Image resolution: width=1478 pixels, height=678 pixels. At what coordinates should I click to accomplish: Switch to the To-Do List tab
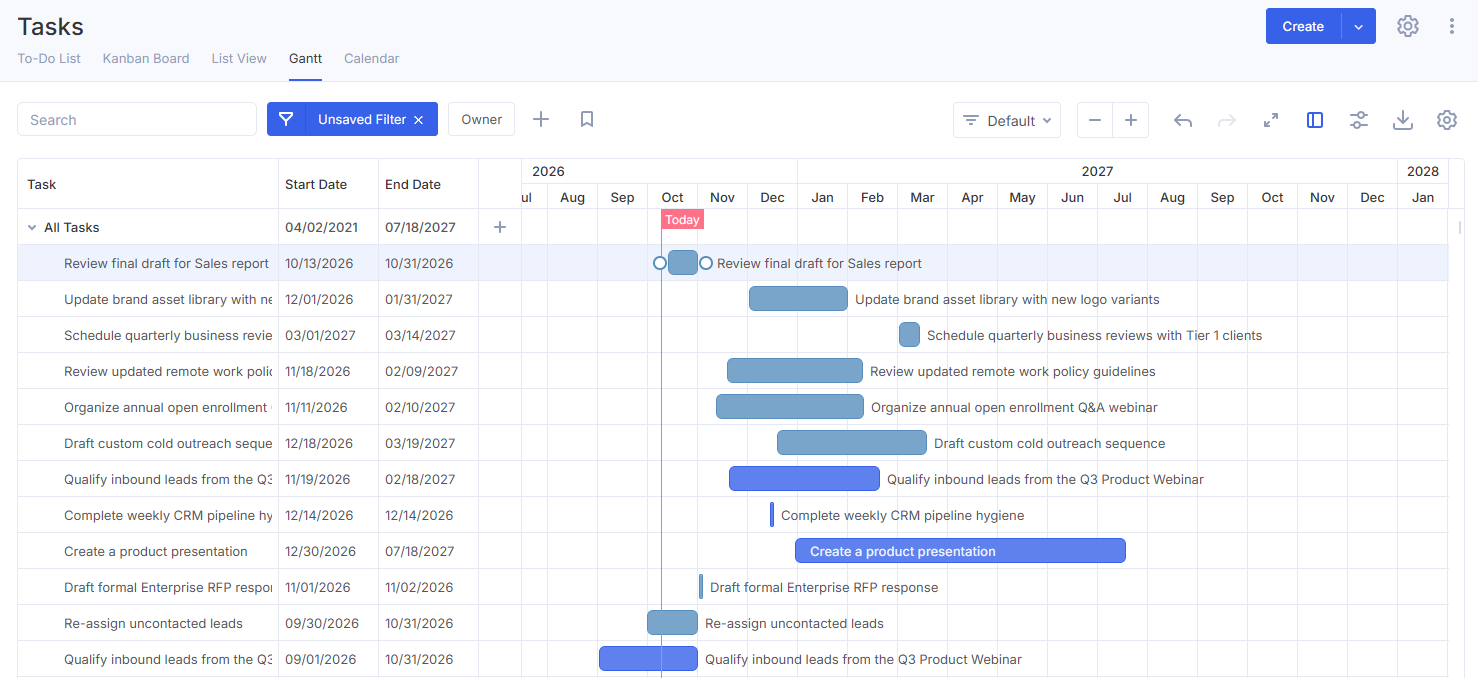pos(49,58)
